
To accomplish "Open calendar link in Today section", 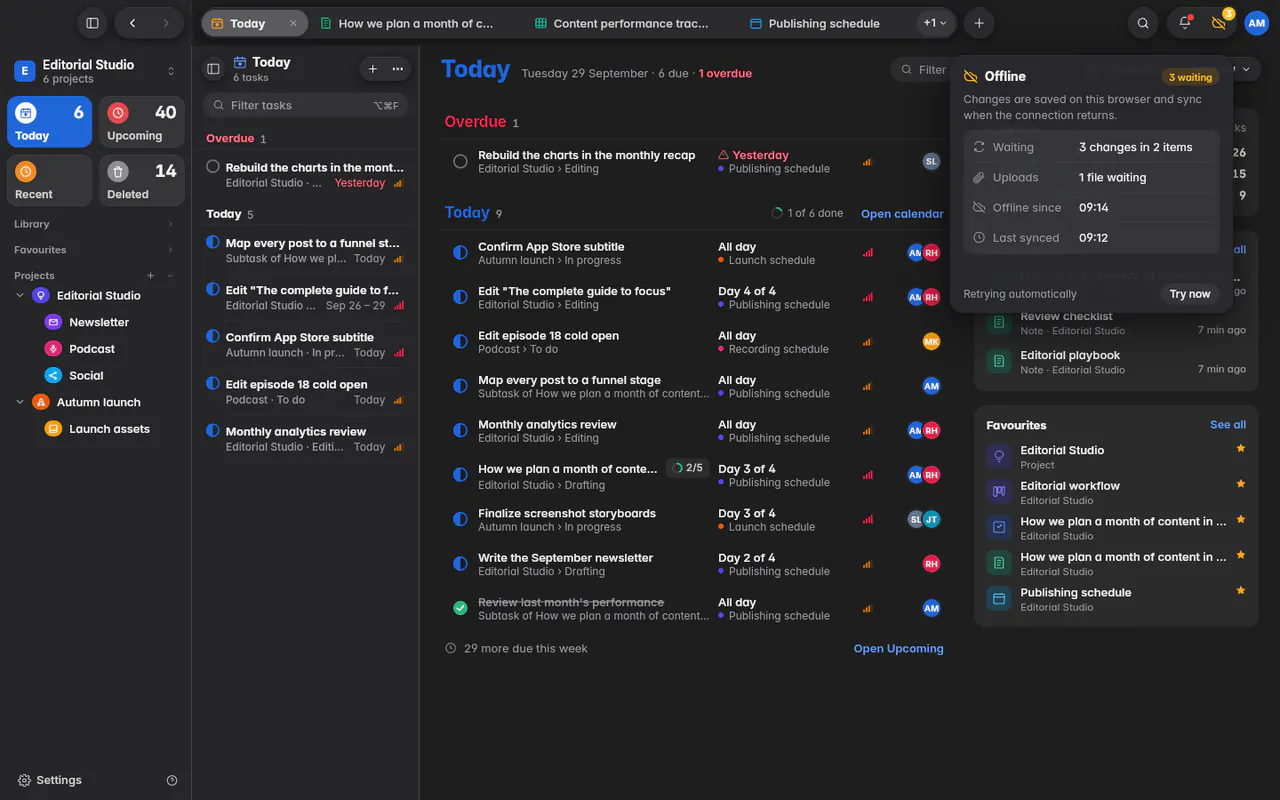I will pos(902,213).
